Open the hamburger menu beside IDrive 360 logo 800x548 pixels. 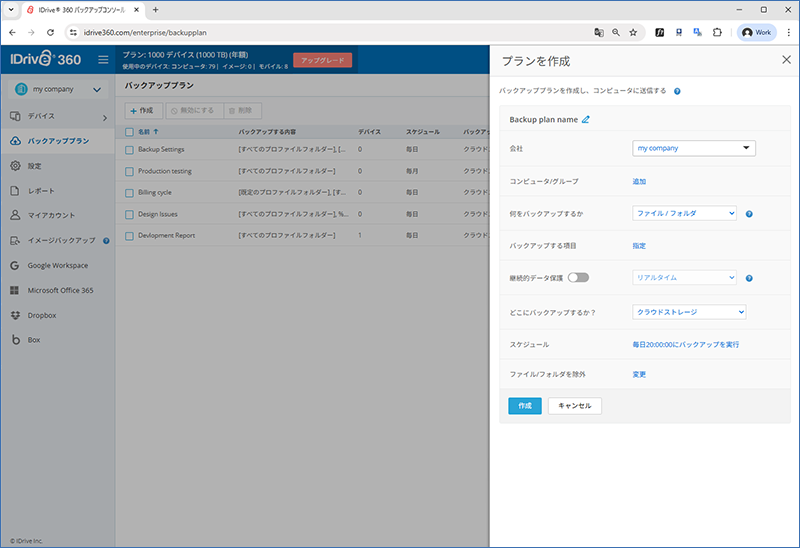click(103, 60)
